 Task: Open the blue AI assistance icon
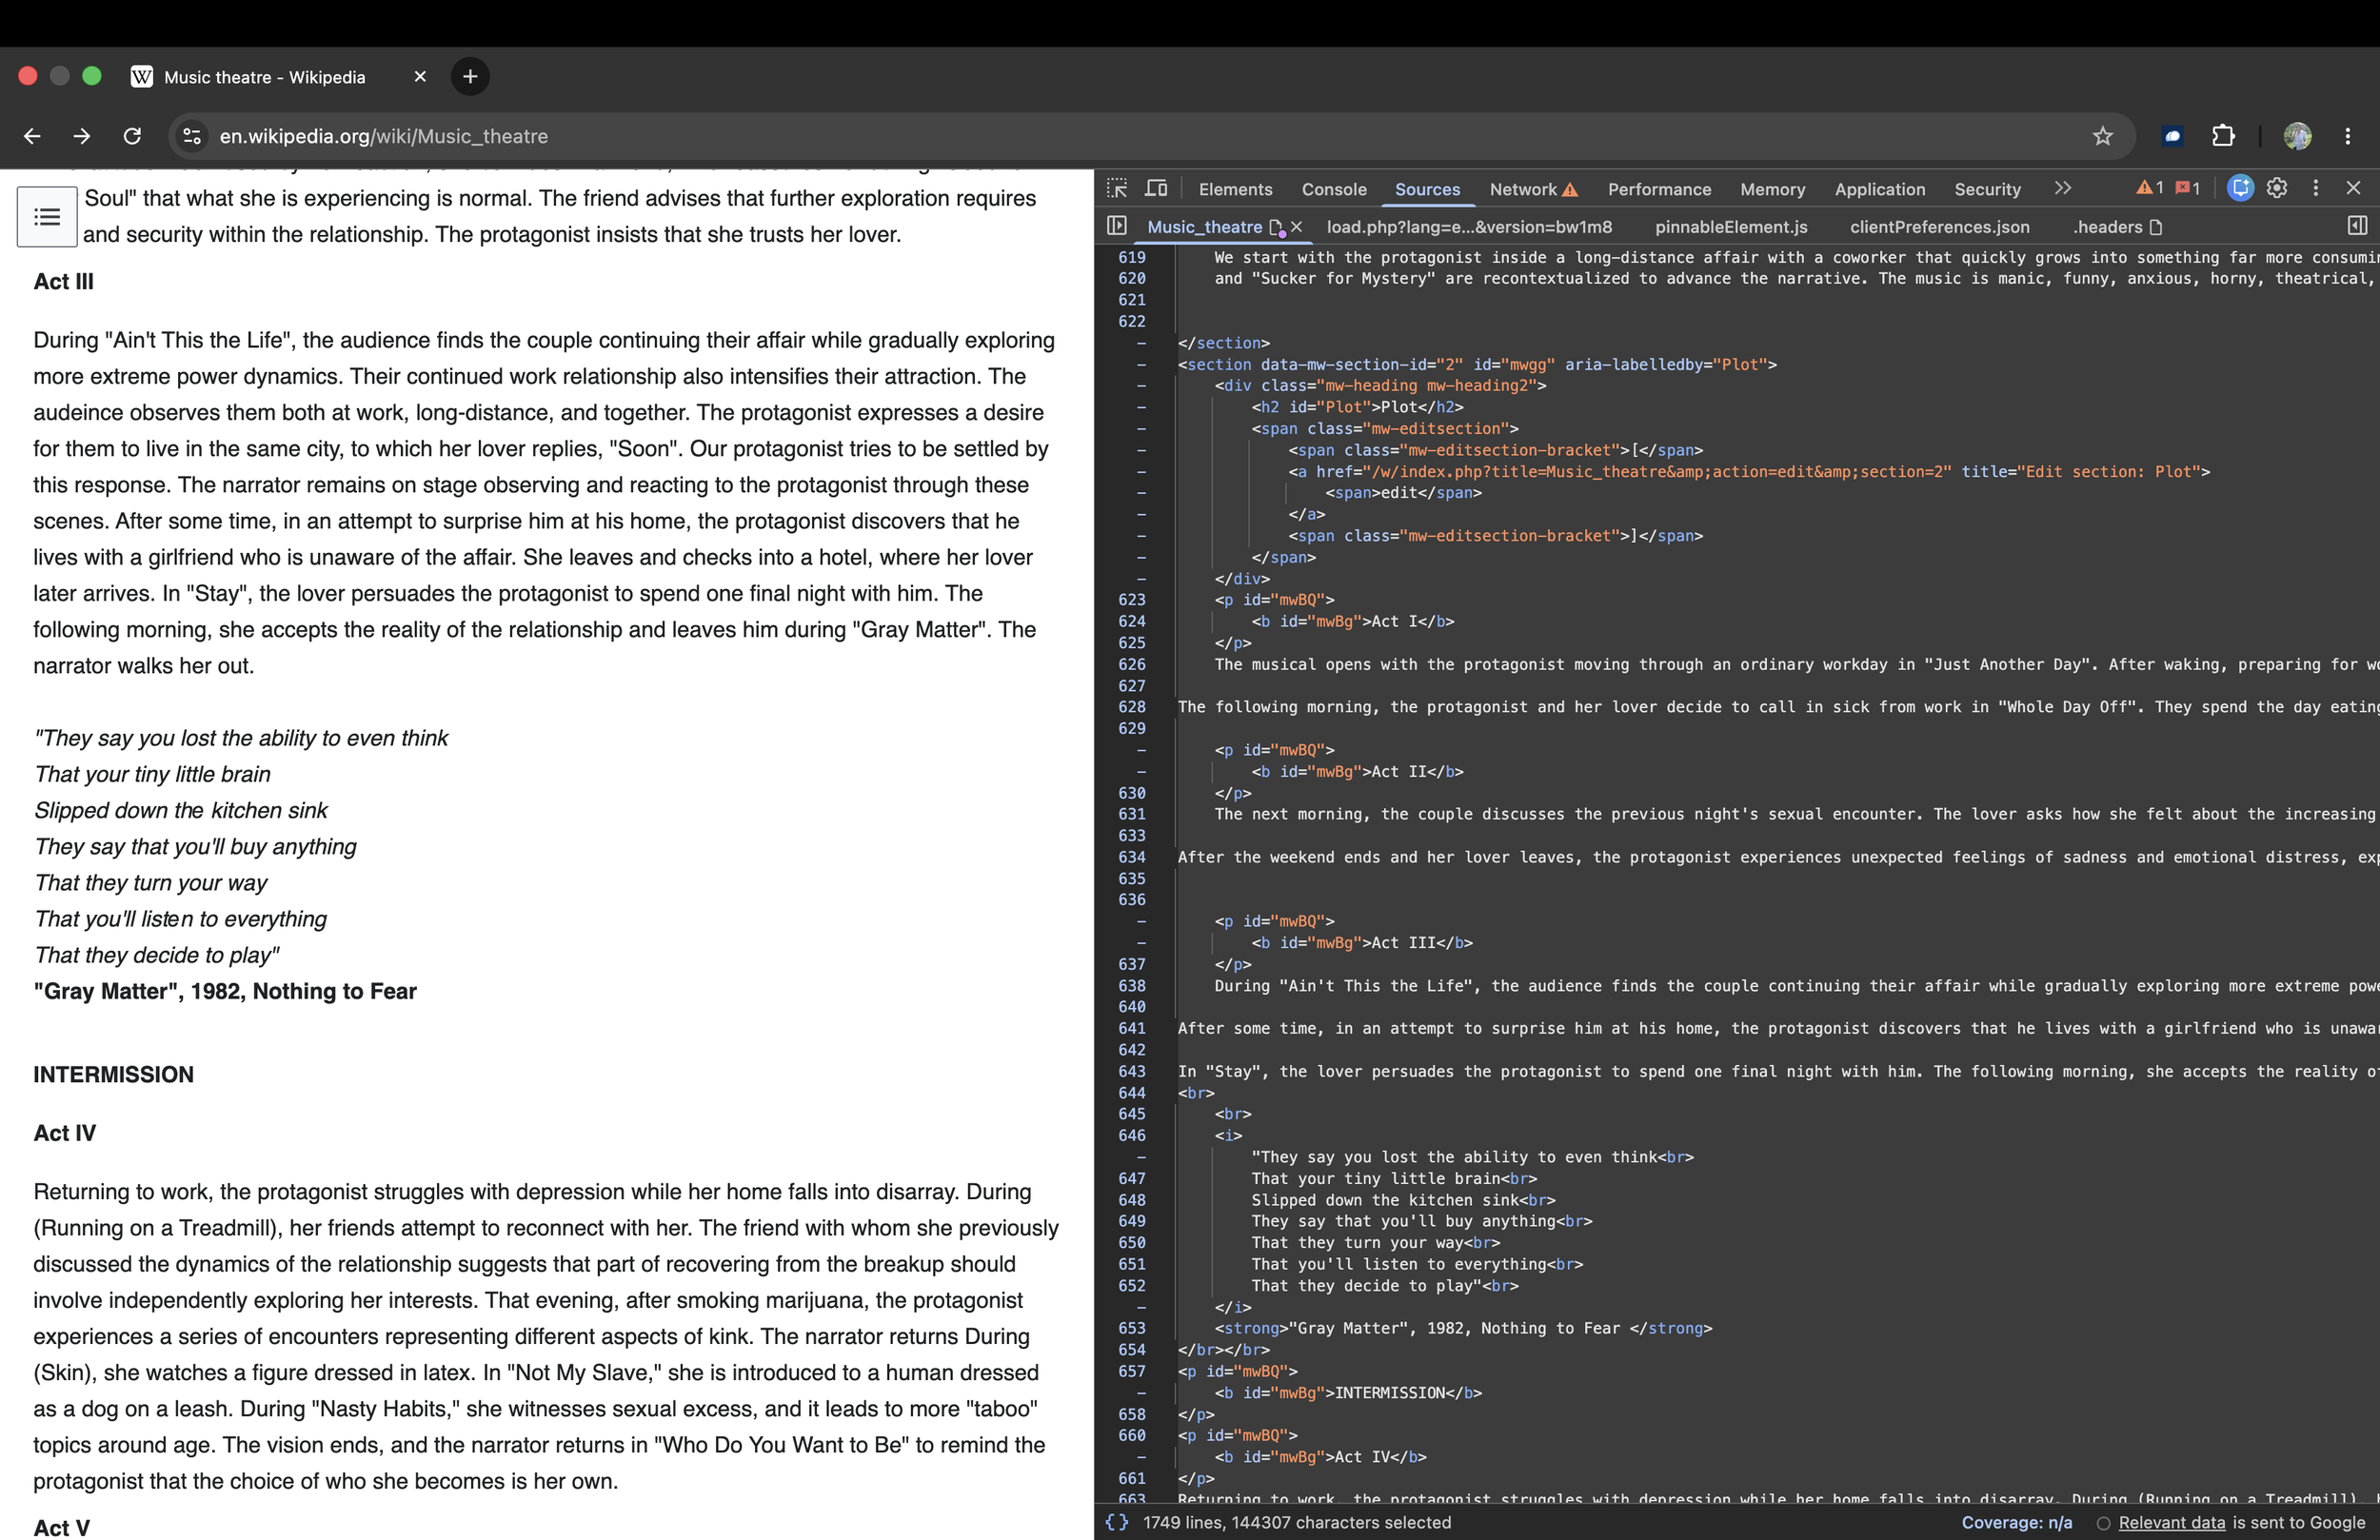(2240, 188)
